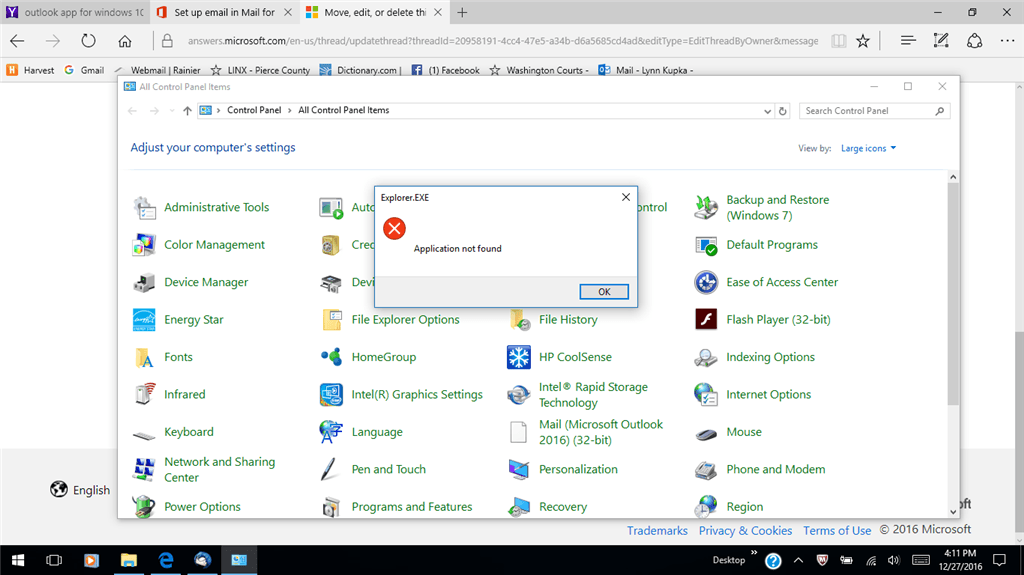The height and width of the screenshot is (575, 1024).
Task: Open the Terms of Use link
Action: (837, 531)
